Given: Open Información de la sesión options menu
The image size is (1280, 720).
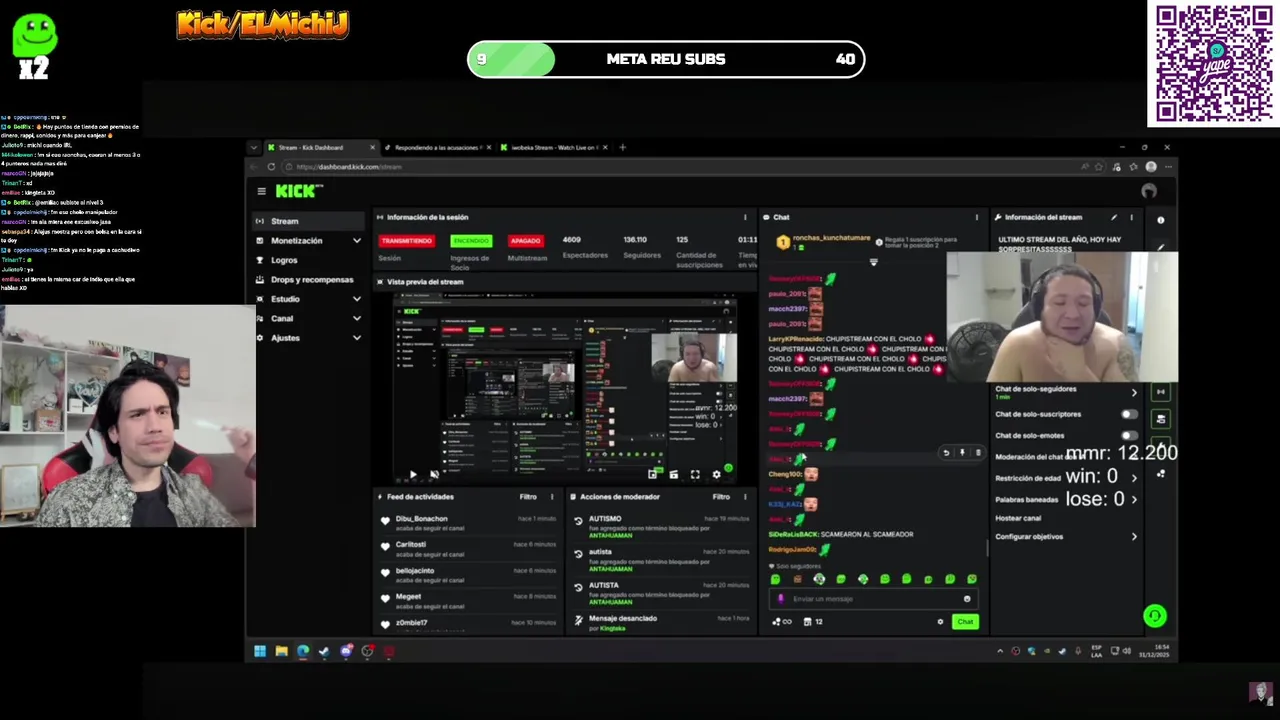Looking at the screenshot, I should tap(744, 217).
